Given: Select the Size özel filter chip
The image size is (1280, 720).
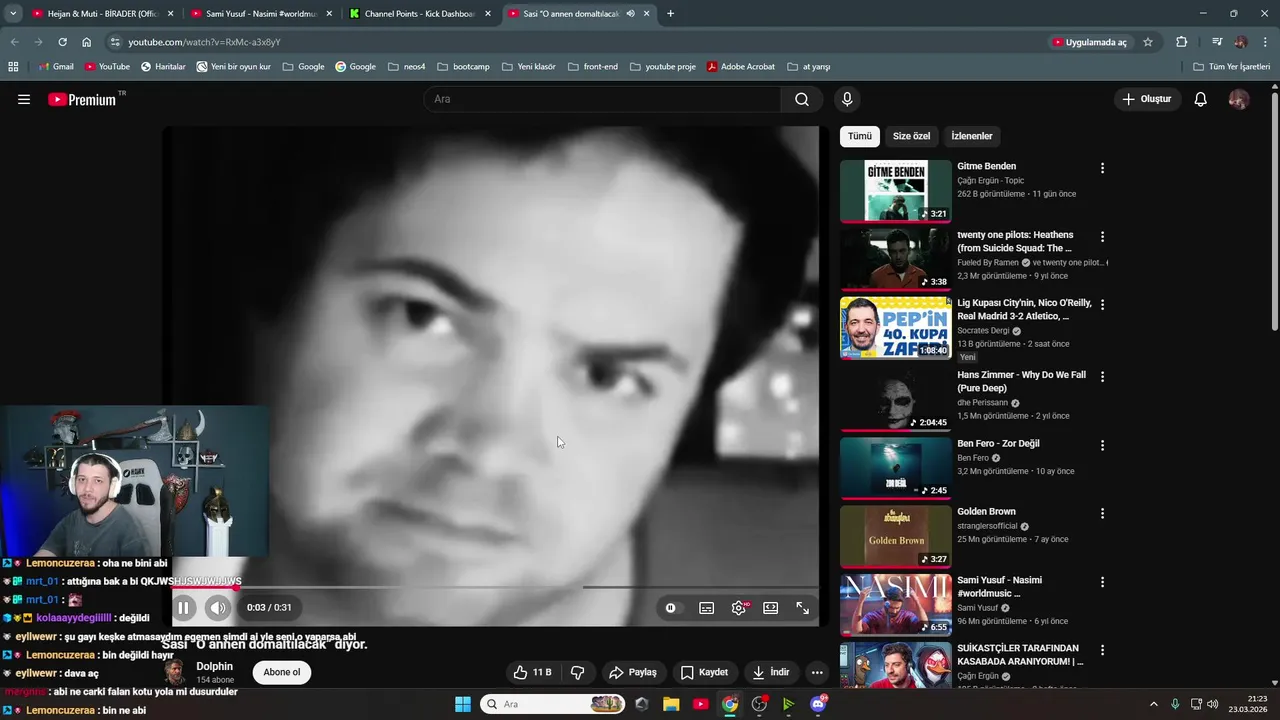Looking at the screenshot, I should (x=911, y=136).
